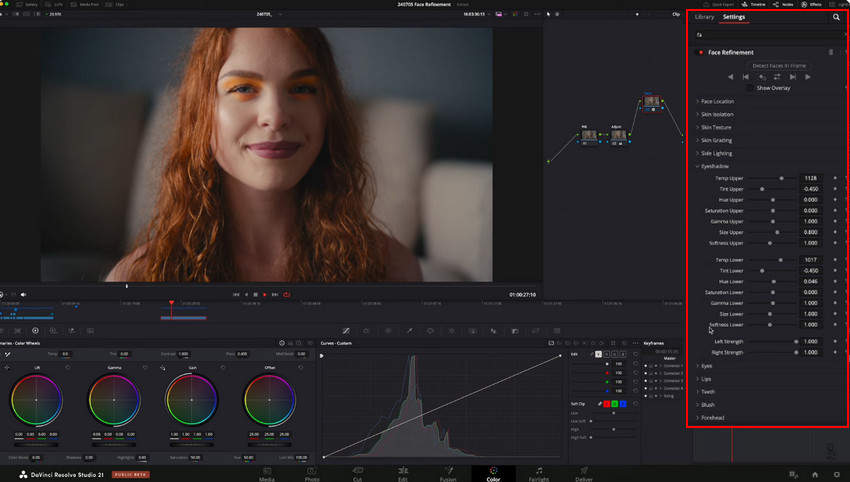This screenshot has height=482, width=850.
Task: Open the color wheels palette icon
Action: [x=35, y=331]
